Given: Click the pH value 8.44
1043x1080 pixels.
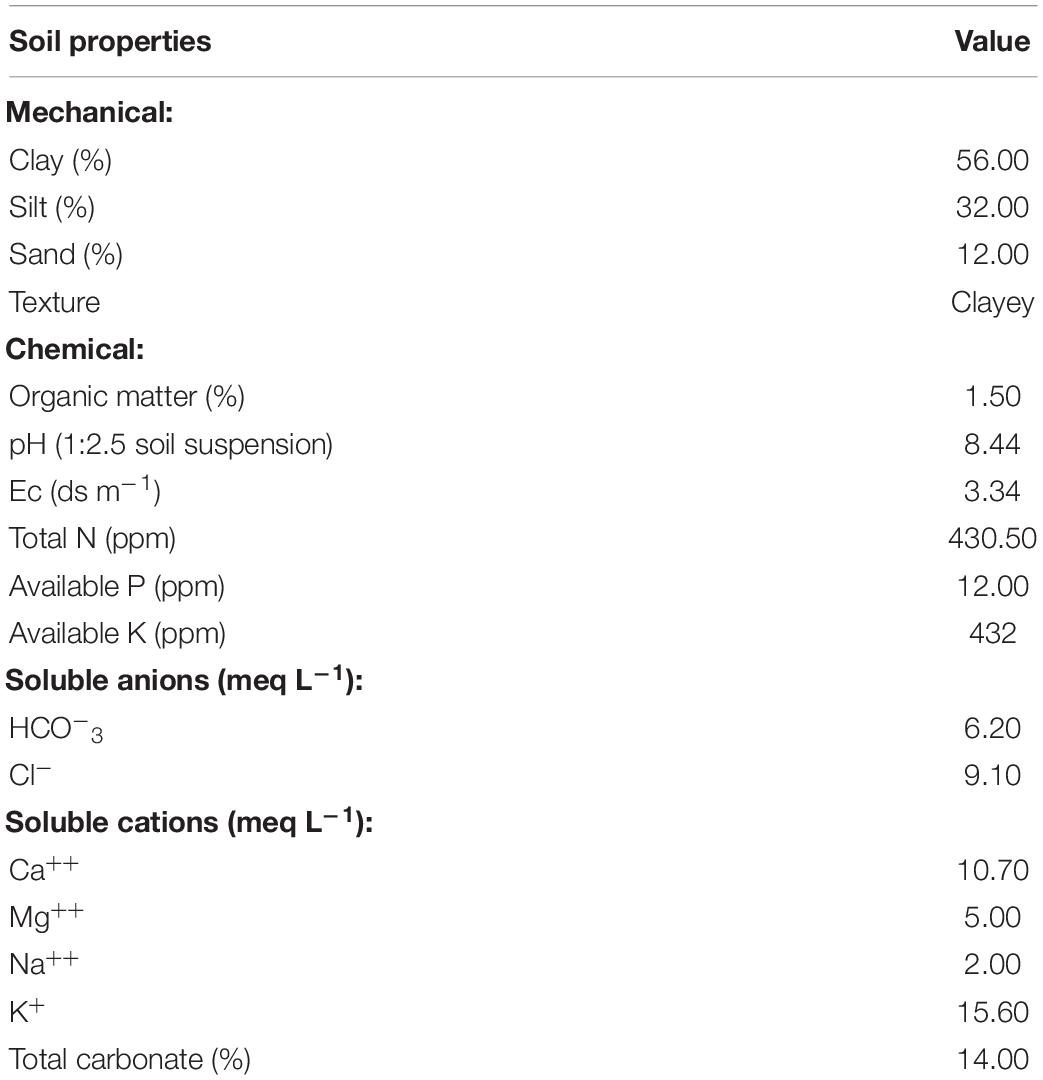Looking at the screenshot, I should pyautogui.click(x=992, y=444).
